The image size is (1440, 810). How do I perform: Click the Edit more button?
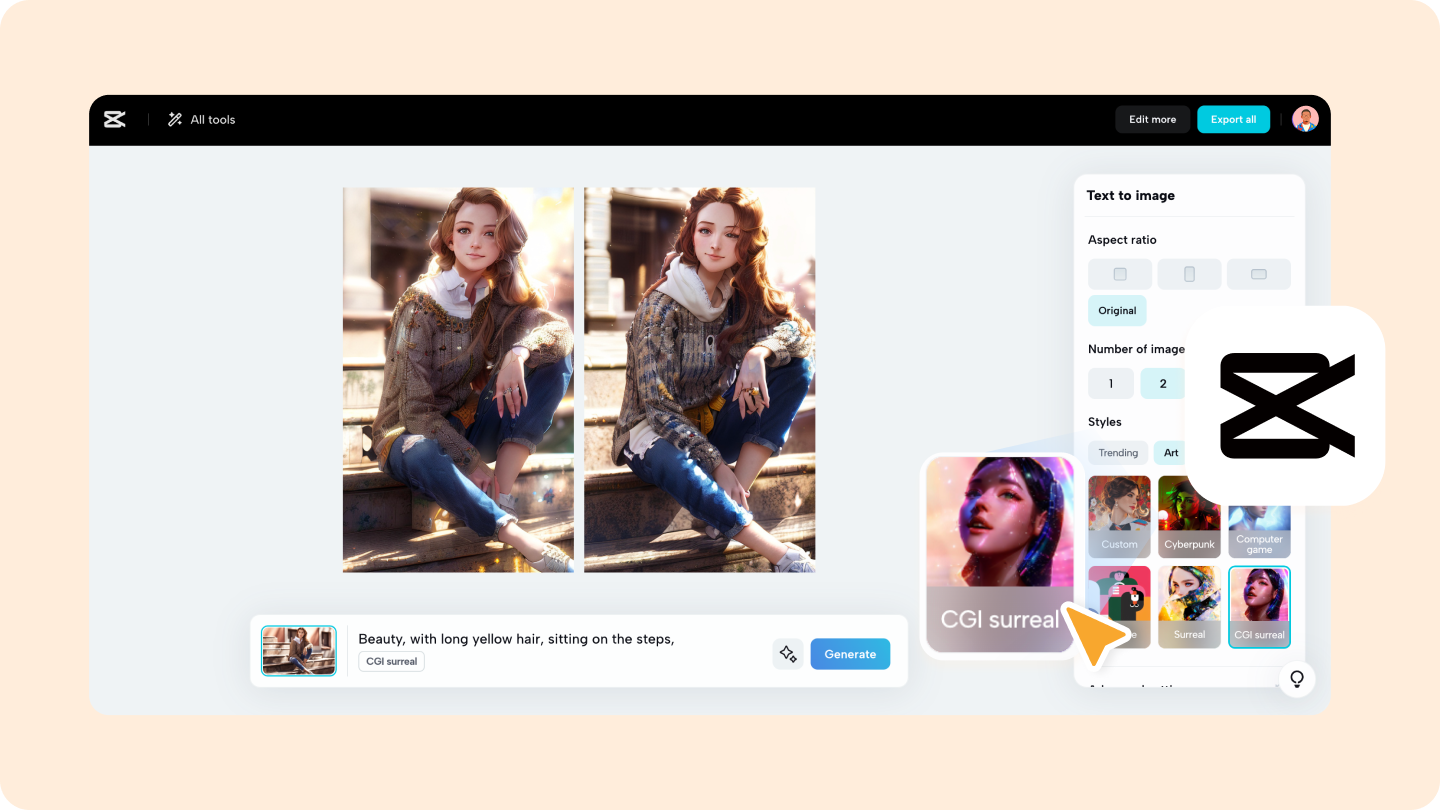pos(1153,120)
